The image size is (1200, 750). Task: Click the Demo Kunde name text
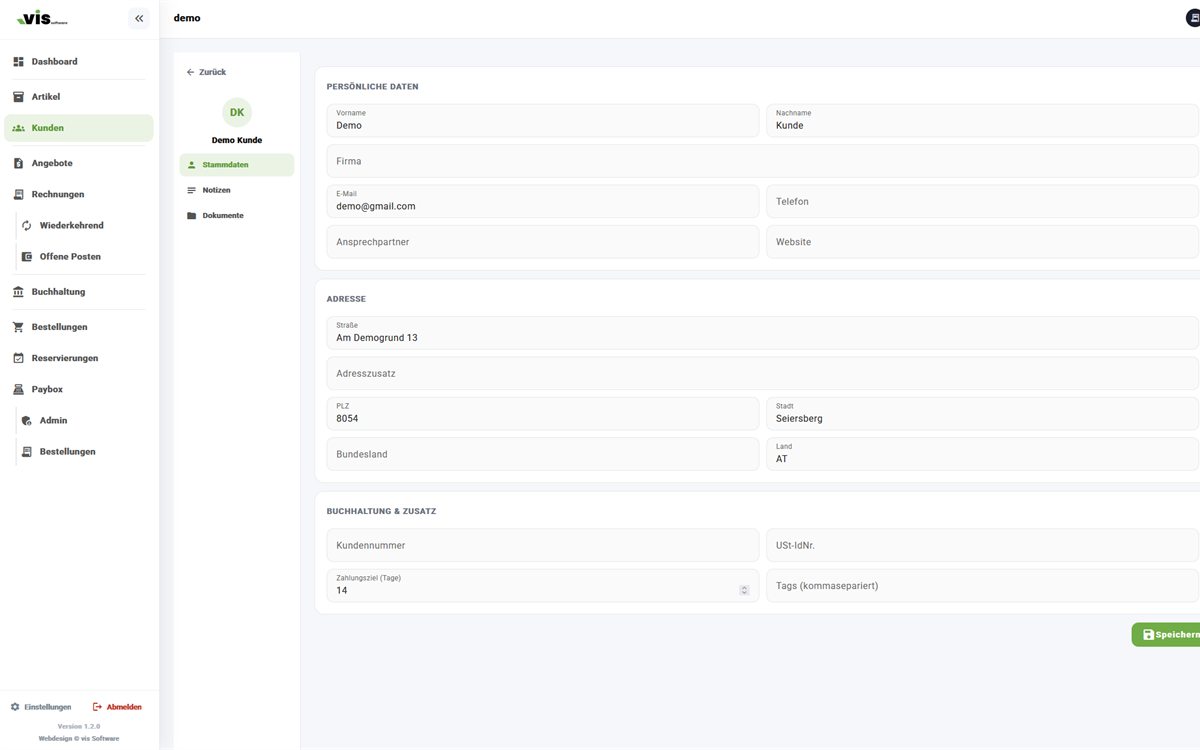[x=237, y=141]
